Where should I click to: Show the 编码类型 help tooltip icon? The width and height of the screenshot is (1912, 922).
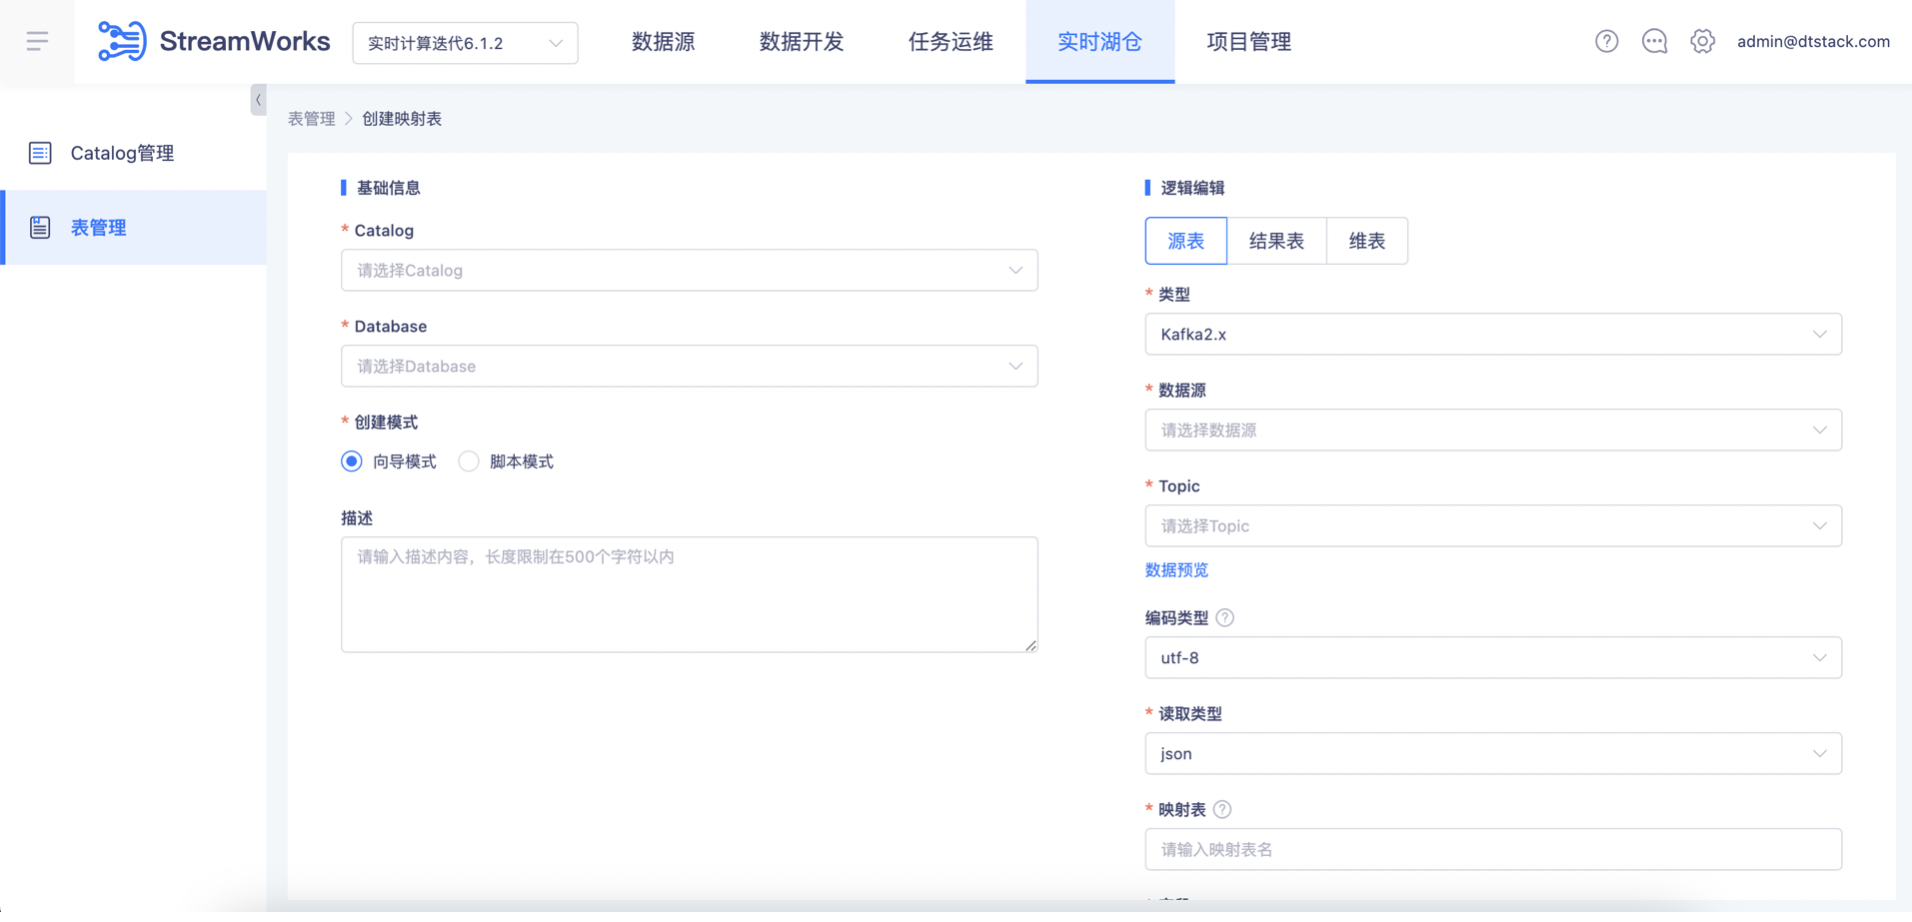1225,618
